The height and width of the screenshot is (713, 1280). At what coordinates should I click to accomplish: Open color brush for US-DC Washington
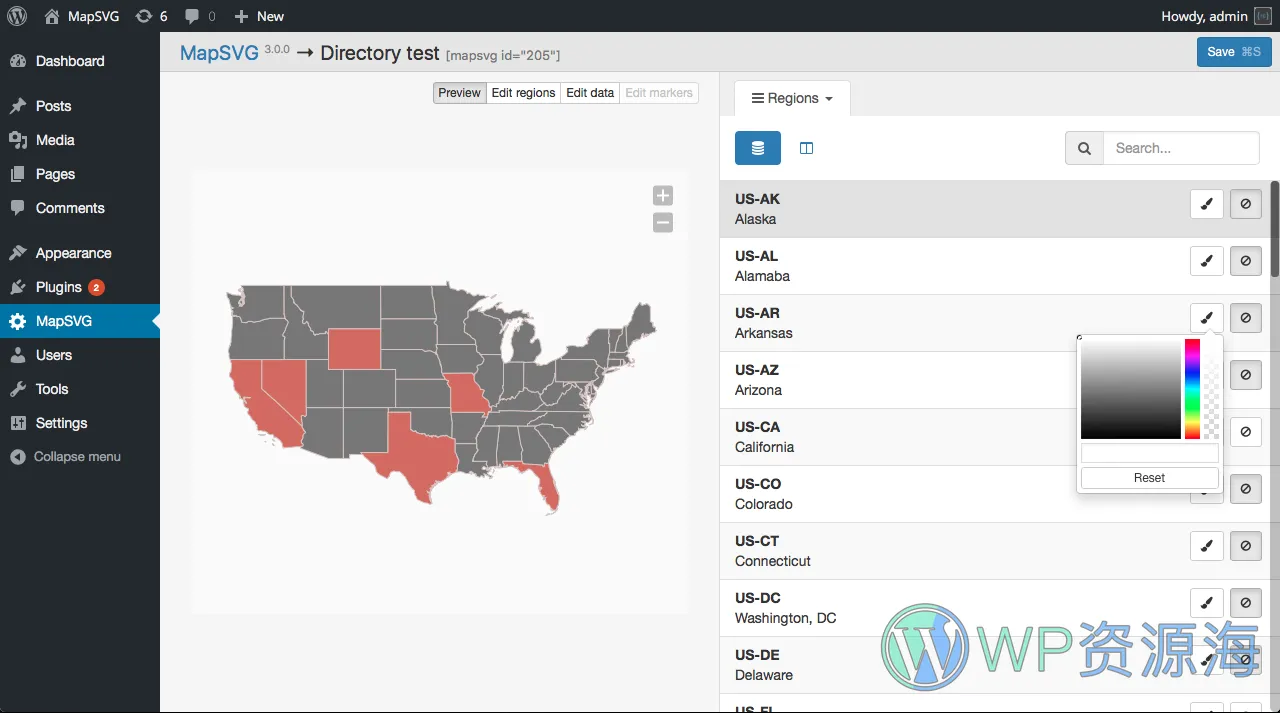[x=1207, y=603]
